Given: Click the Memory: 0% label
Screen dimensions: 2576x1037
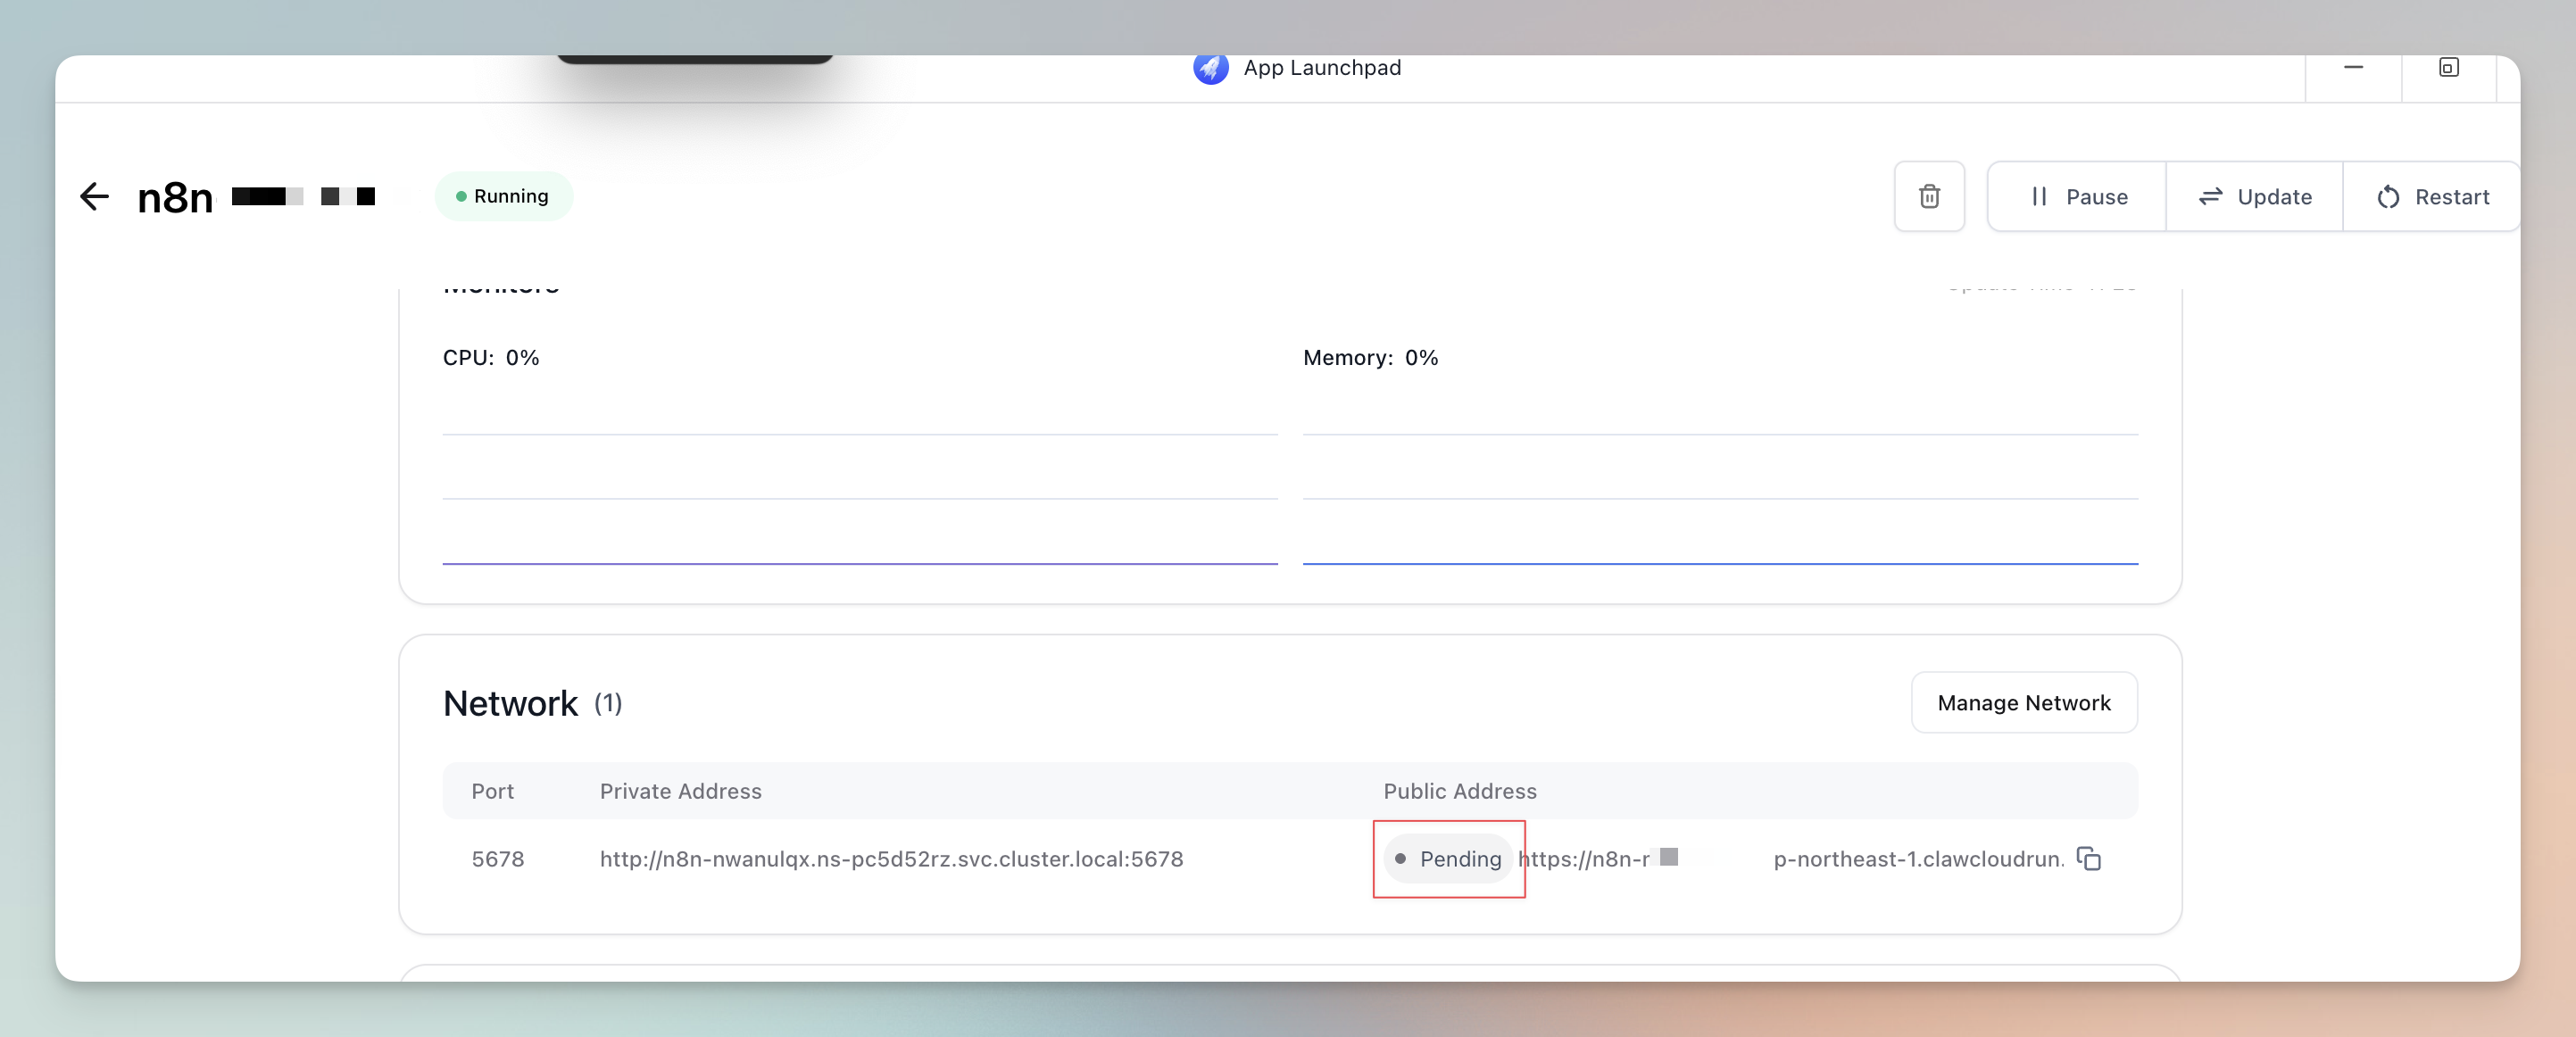Looking at the screenshot, I should [1370, 357].
